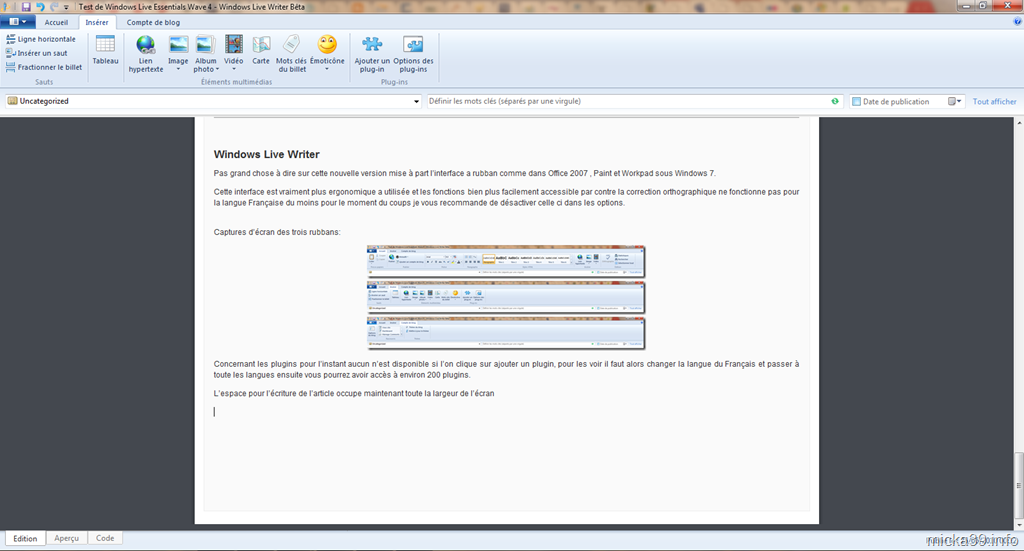Click the Windows Live Writer heading text

pos(266,155)
